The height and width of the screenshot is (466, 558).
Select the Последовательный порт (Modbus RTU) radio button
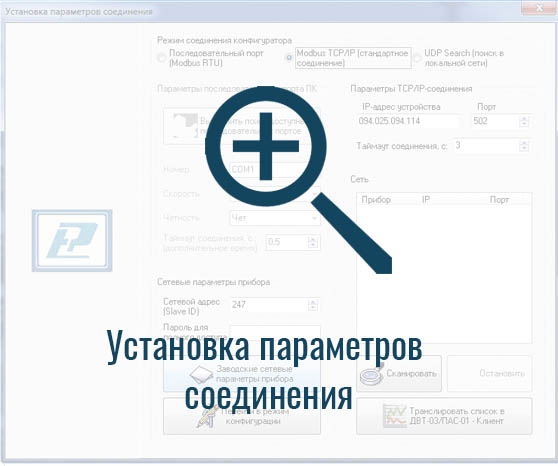pyautogui.click(x=162, y=58)
